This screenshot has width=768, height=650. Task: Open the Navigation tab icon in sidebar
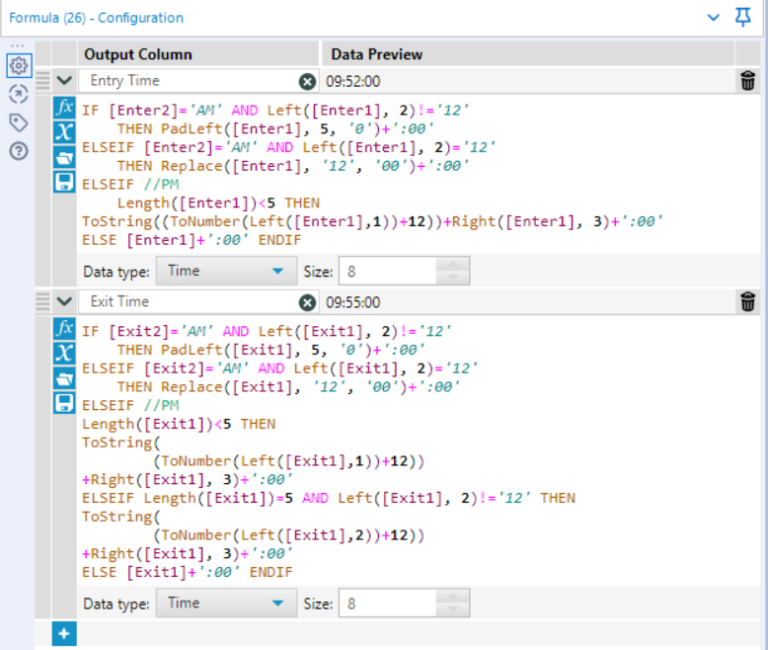[x=19, y=94]
